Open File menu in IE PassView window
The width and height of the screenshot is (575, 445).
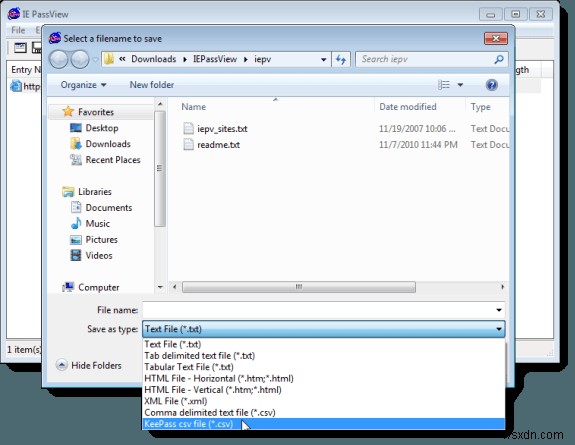pos(18,30)
